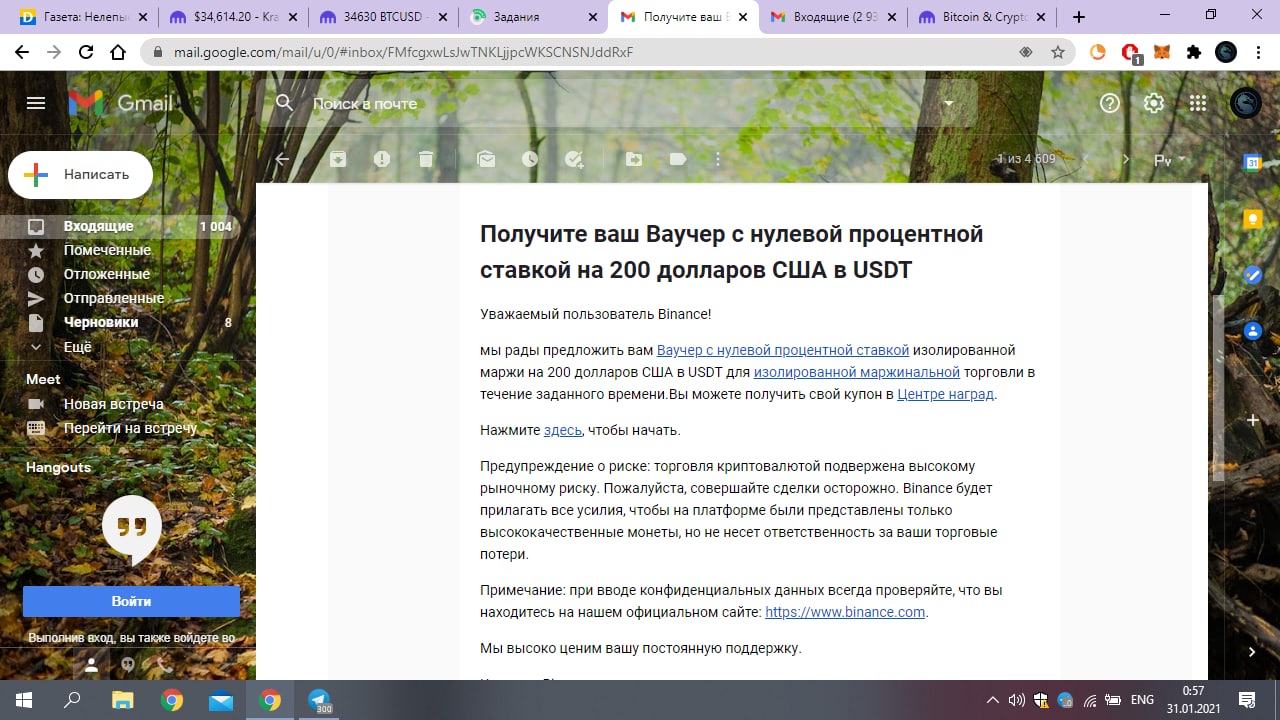Open File Explorer from the taskbar
This screenshot has width=1280, height=720.
coord(122,700)
